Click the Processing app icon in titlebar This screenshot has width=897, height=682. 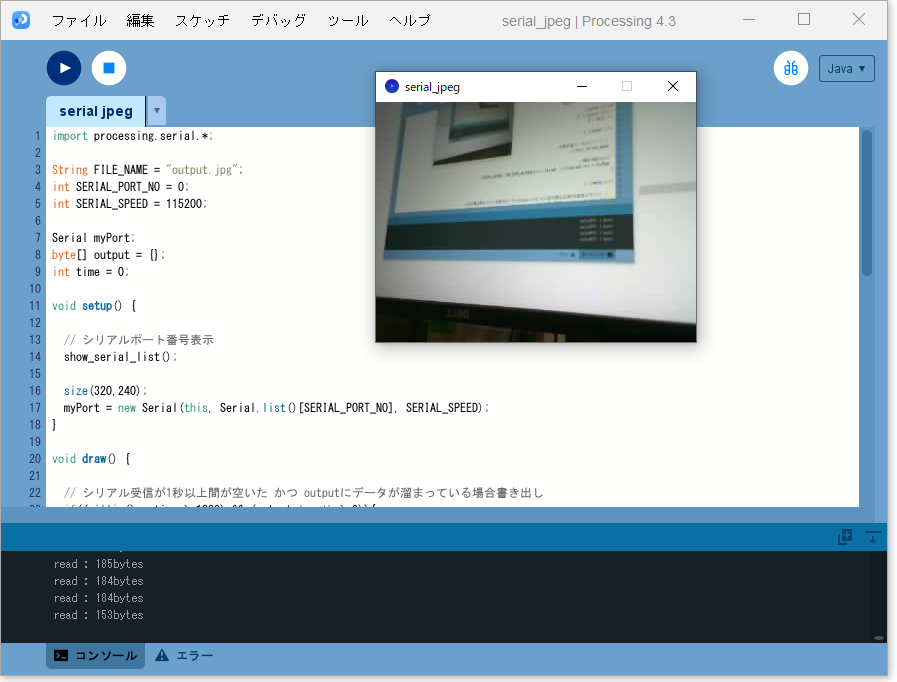tap(20, 20)
